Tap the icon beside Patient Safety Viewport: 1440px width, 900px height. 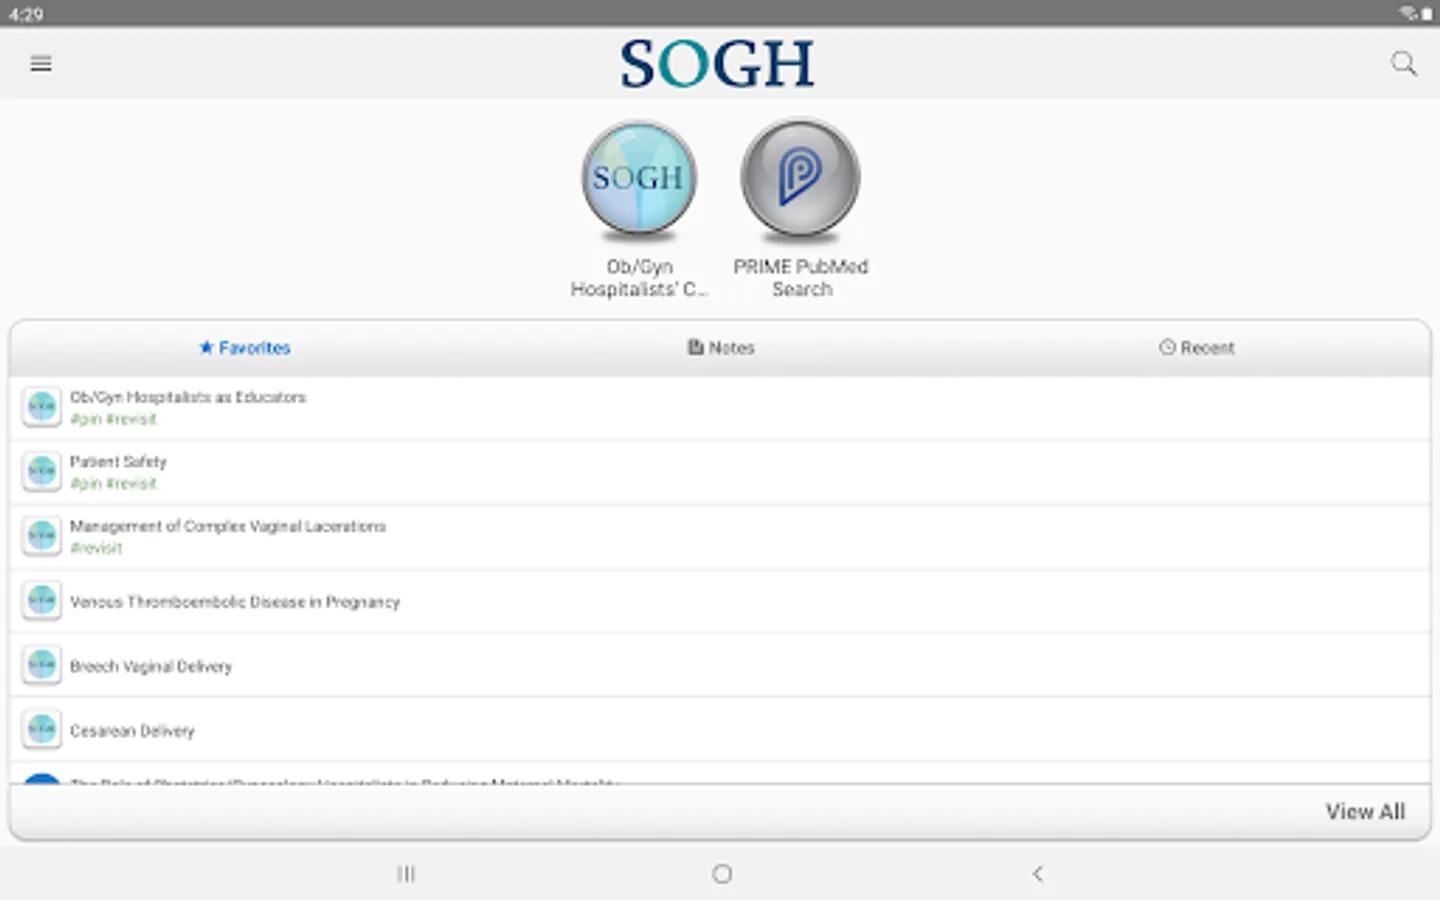pyautogui.click(x=42, y=471)
